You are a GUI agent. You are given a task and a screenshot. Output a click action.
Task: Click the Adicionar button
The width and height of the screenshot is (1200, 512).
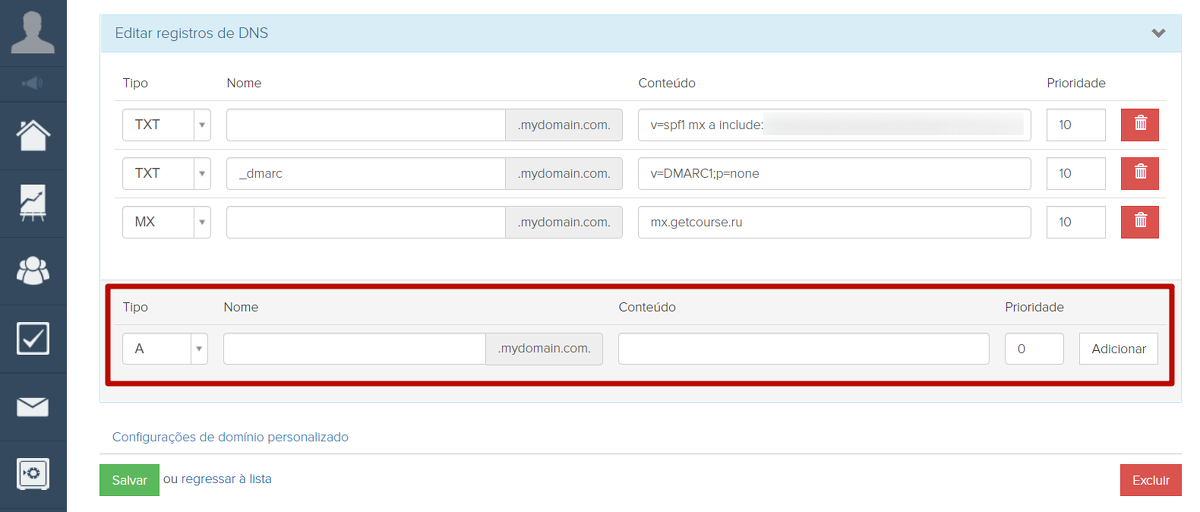pyautogui.click(x=1118, y=349)
